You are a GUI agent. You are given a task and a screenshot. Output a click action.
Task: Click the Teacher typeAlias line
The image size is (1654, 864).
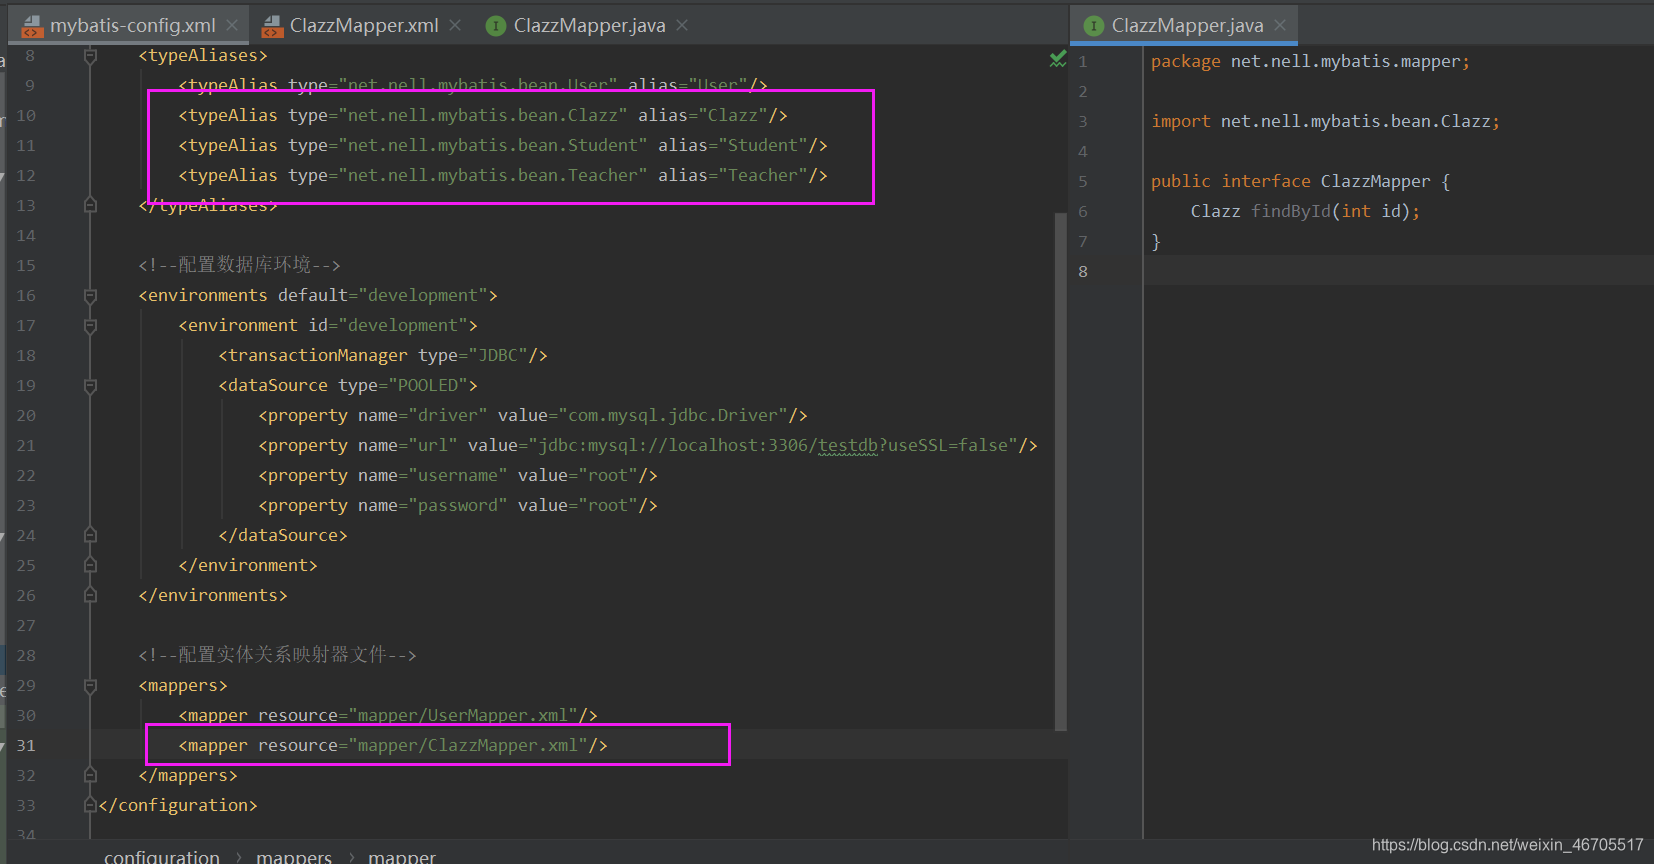click(x=503, y=175)
